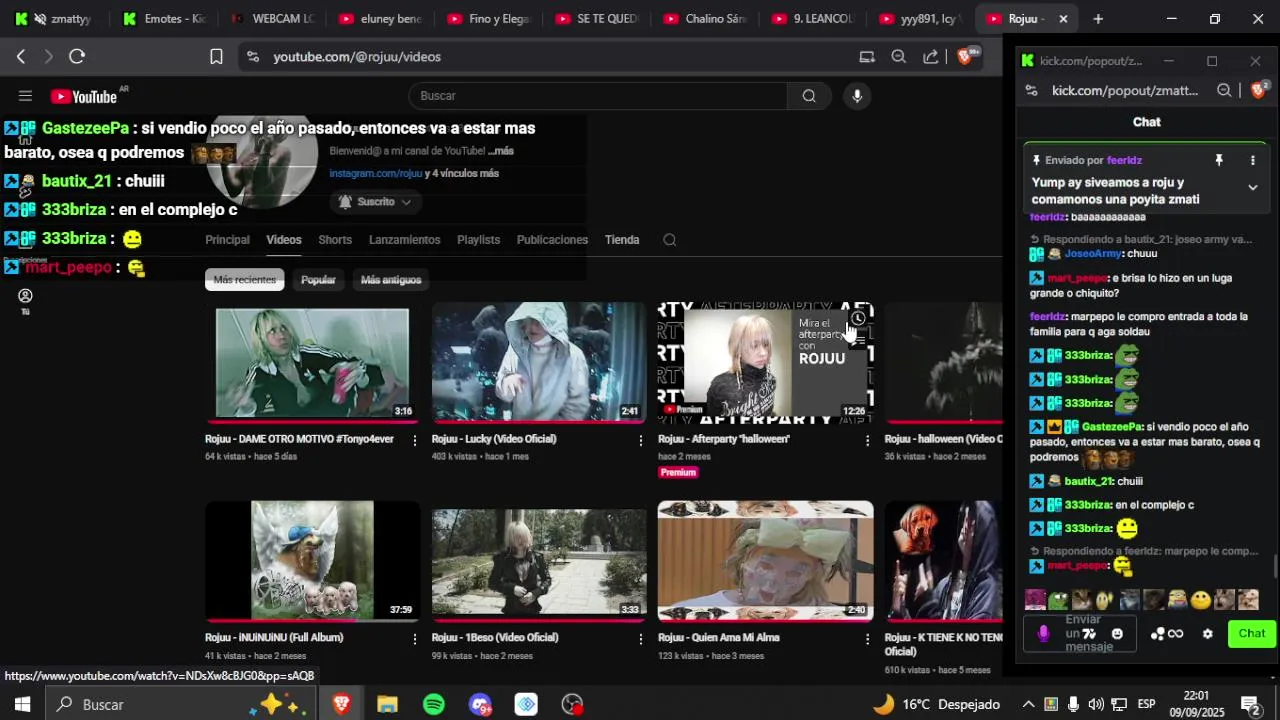The height and width of the screenshot is (720, 1280).
Task: Share this page via address bar icon
Action: click(931, 57)
